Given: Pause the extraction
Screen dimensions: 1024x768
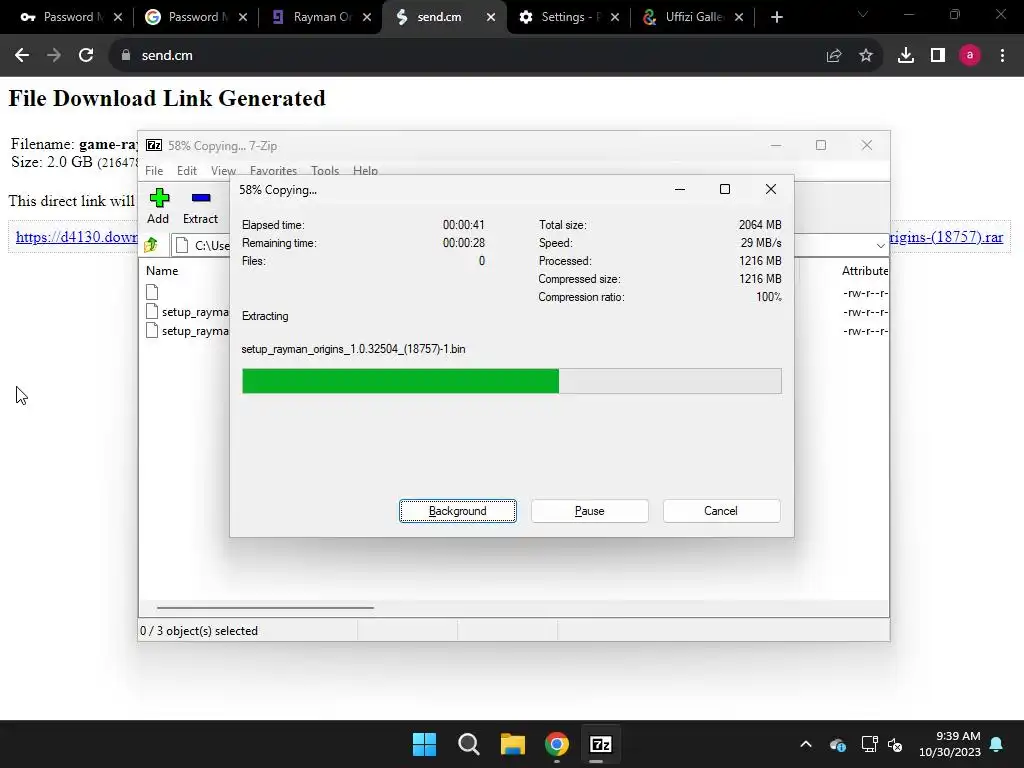Looking at the screenshot, I should (590, 511).
